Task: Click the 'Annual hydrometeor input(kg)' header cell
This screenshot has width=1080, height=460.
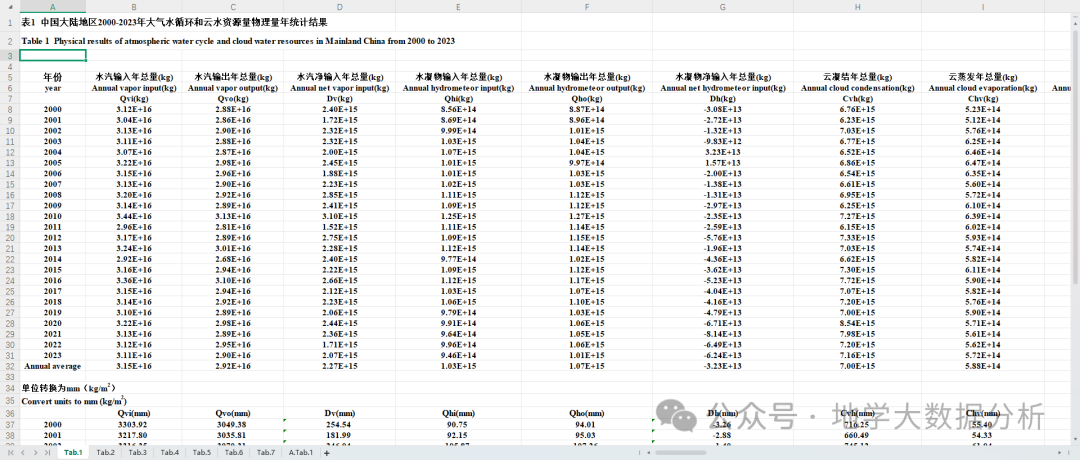Action: [458, 88]
